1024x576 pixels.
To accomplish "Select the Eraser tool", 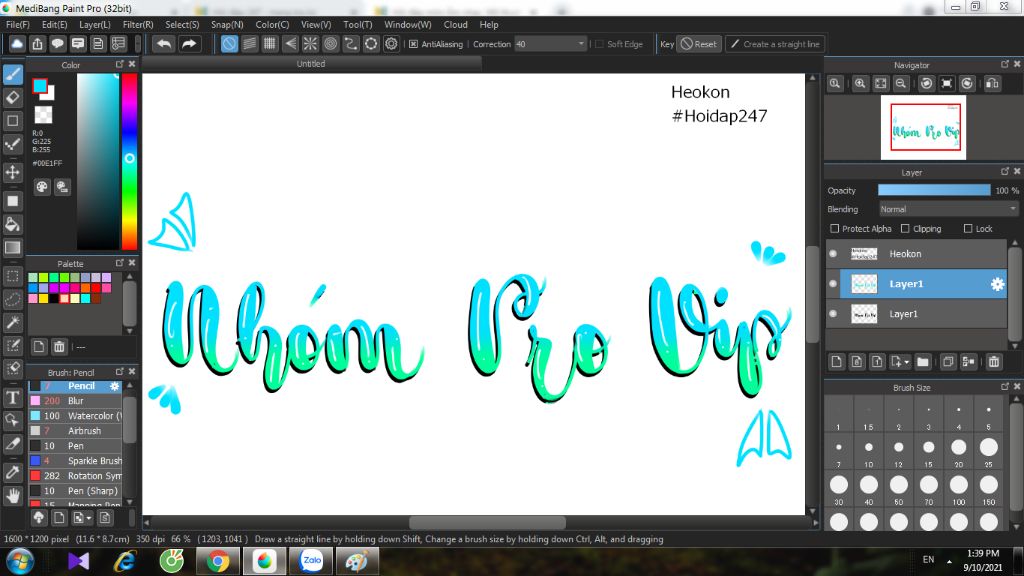I will [x=13, y=98].
